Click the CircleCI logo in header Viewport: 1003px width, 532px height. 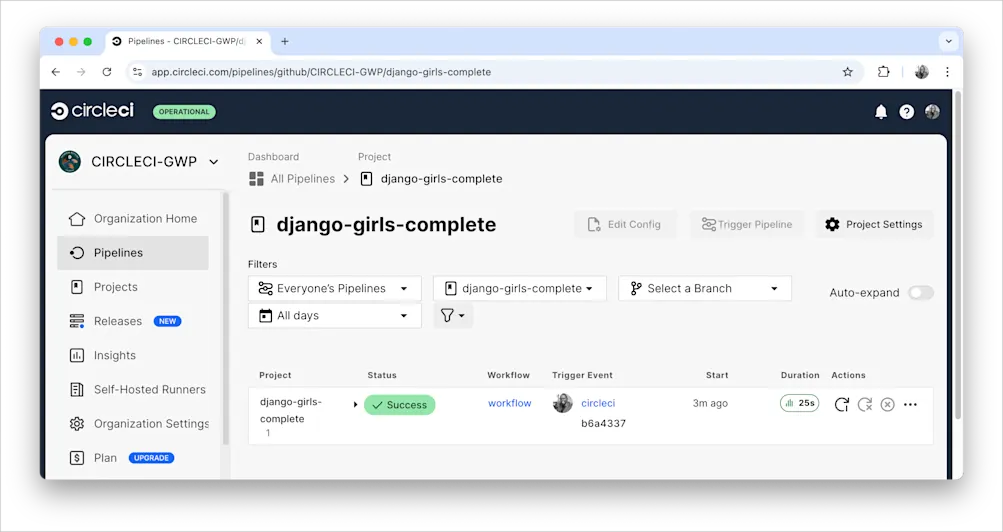click(93, 111)
